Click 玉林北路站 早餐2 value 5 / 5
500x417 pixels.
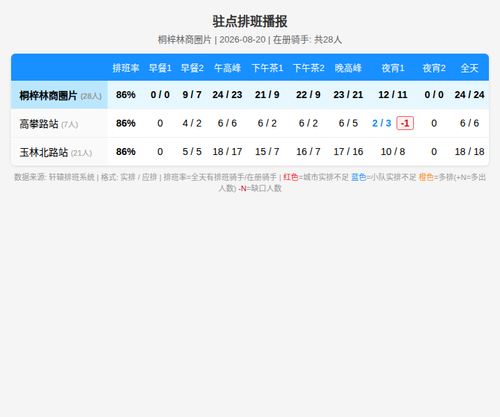(x=192, y=152)
